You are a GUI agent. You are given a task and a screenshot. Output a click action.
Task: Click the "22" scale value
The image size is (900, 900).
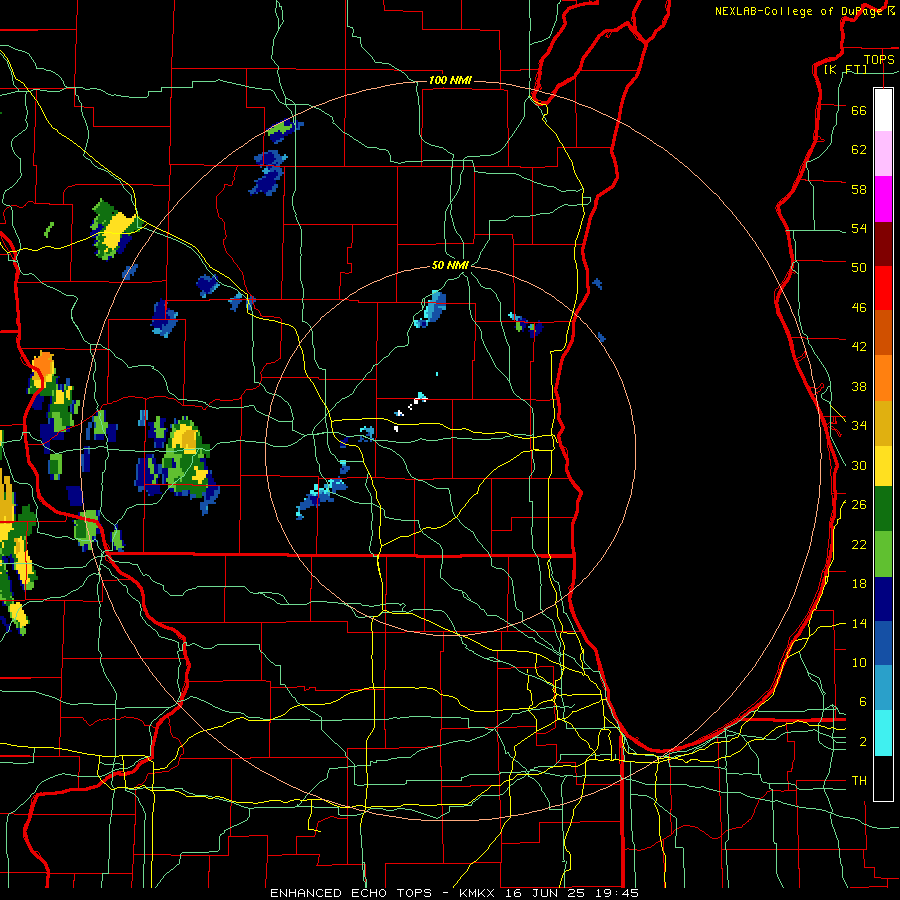tap(859, 544)
